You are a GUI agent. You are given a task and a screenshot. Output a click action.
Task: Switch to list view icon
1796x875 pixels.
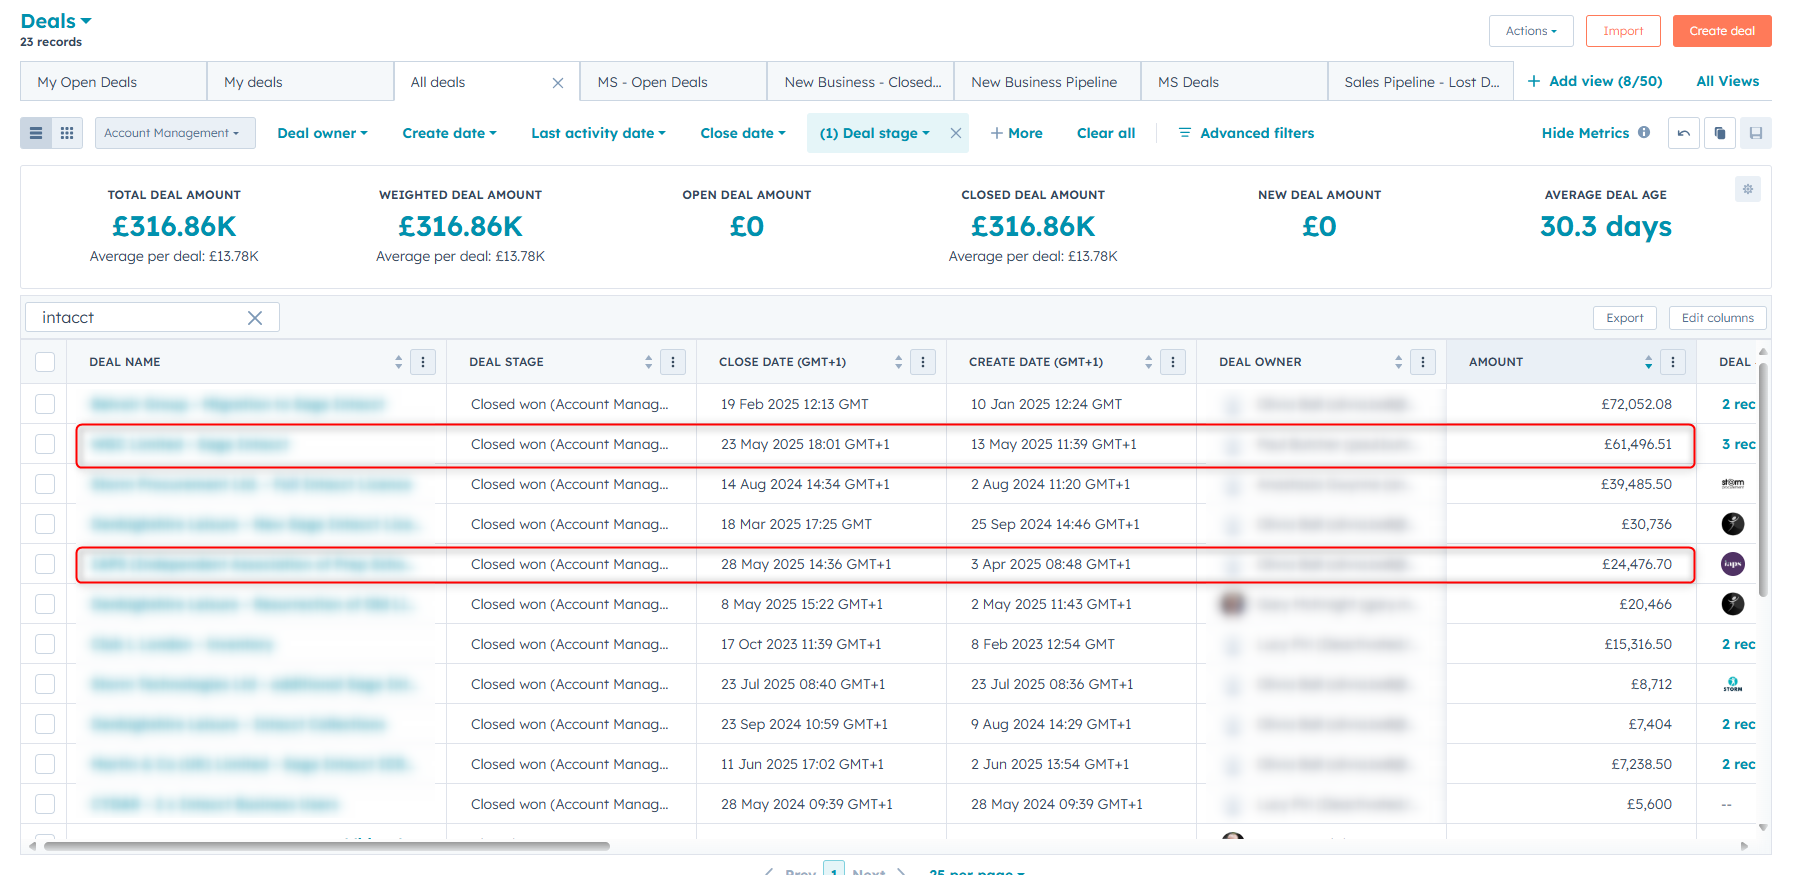pyautogui.click(x=36, y=133)
